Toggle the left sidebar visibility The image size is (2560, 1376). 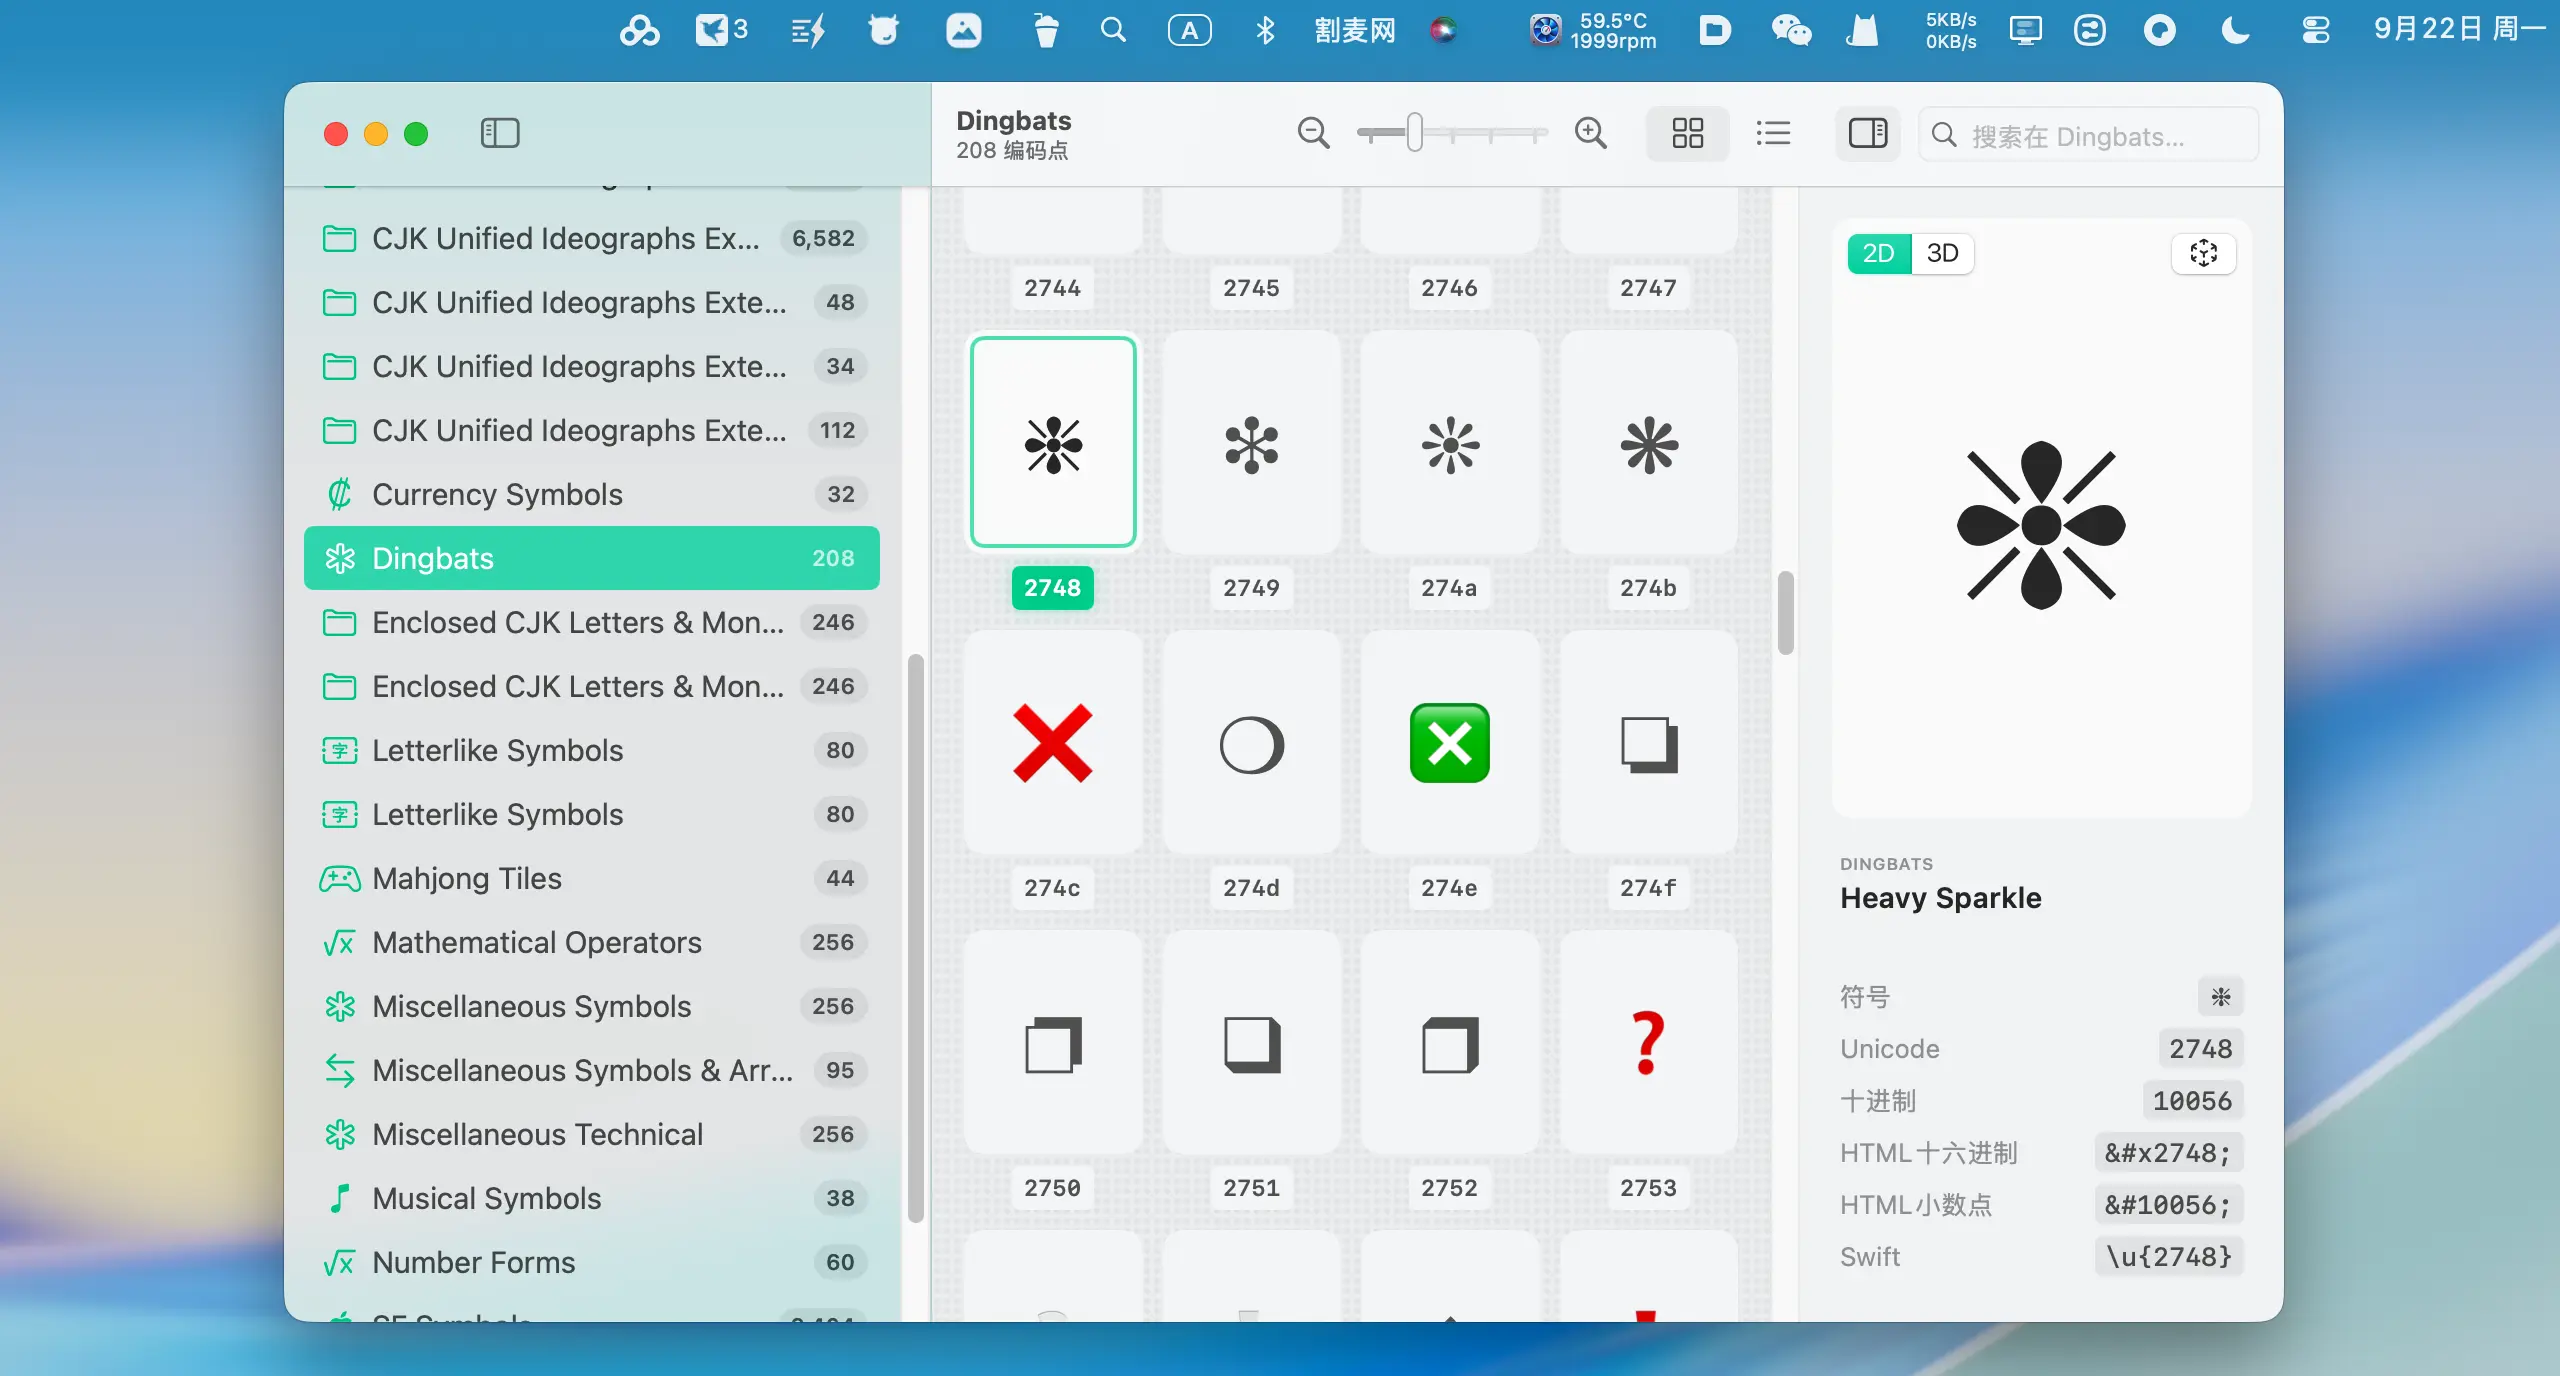(499, 133)
